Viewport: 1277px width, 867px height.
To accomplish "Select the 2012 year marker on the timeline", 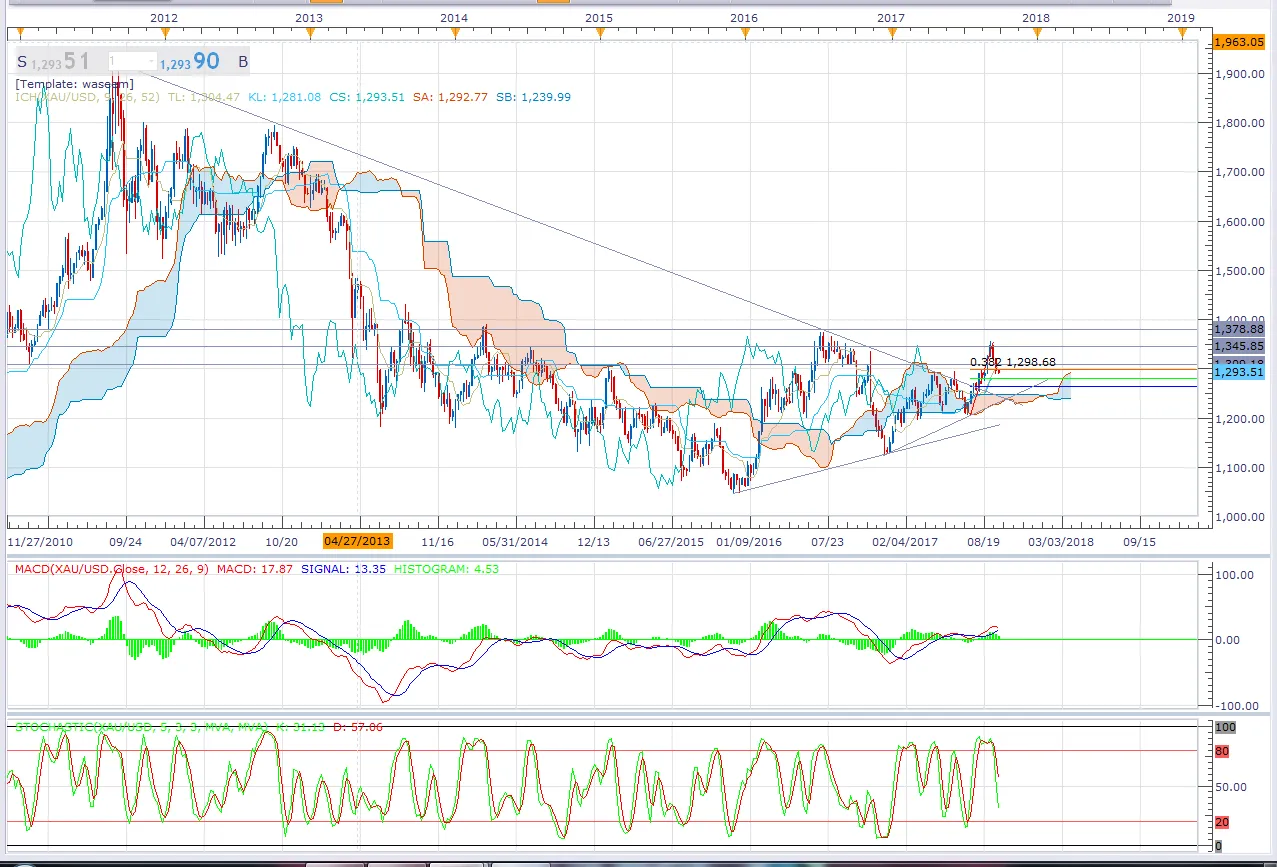I will click(164, 18).
